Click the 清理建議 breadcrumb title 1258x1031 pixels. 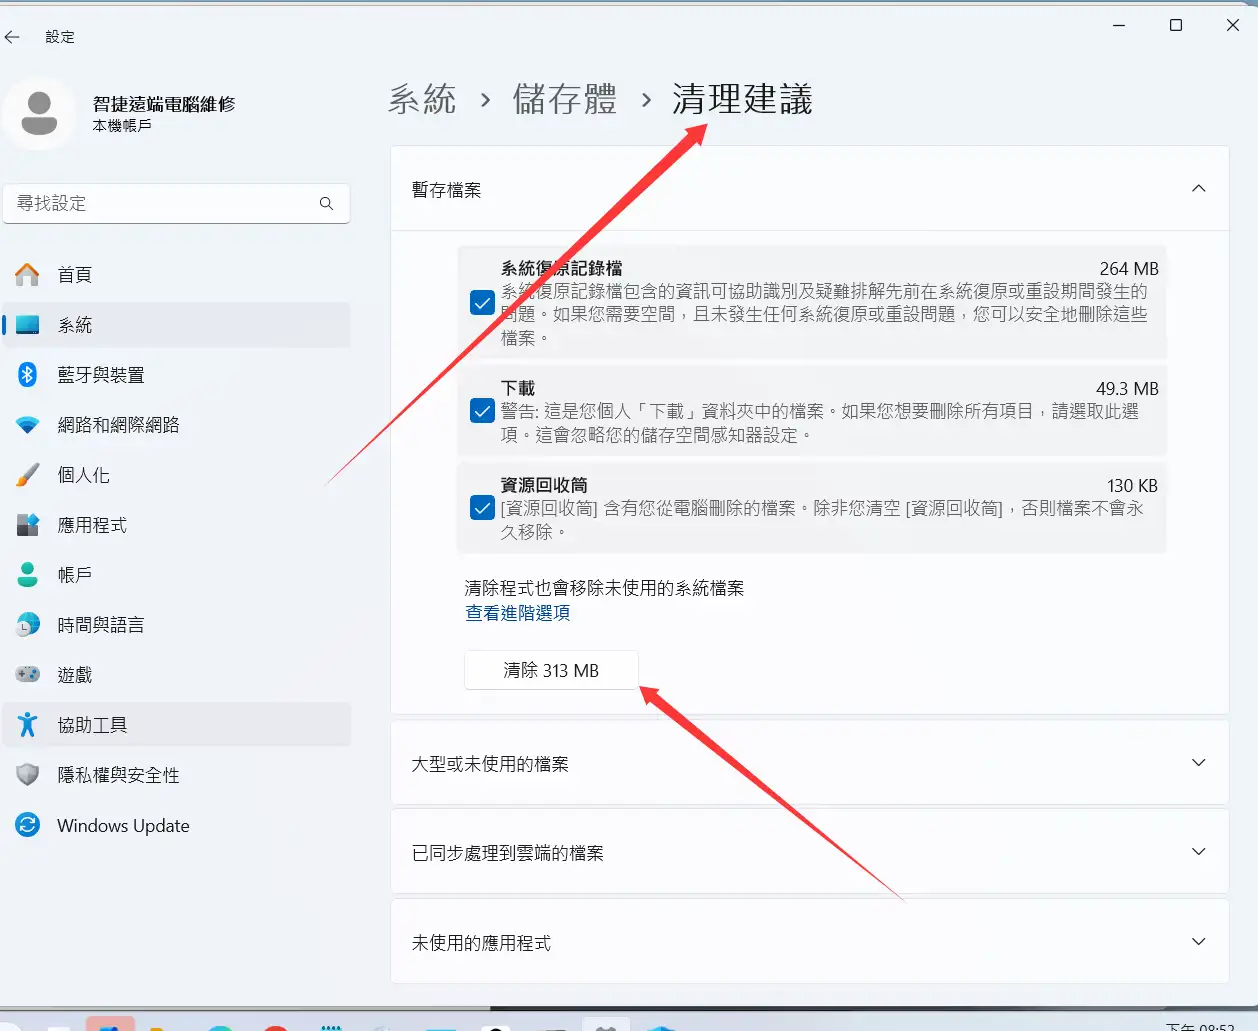[x=742, y=99]
